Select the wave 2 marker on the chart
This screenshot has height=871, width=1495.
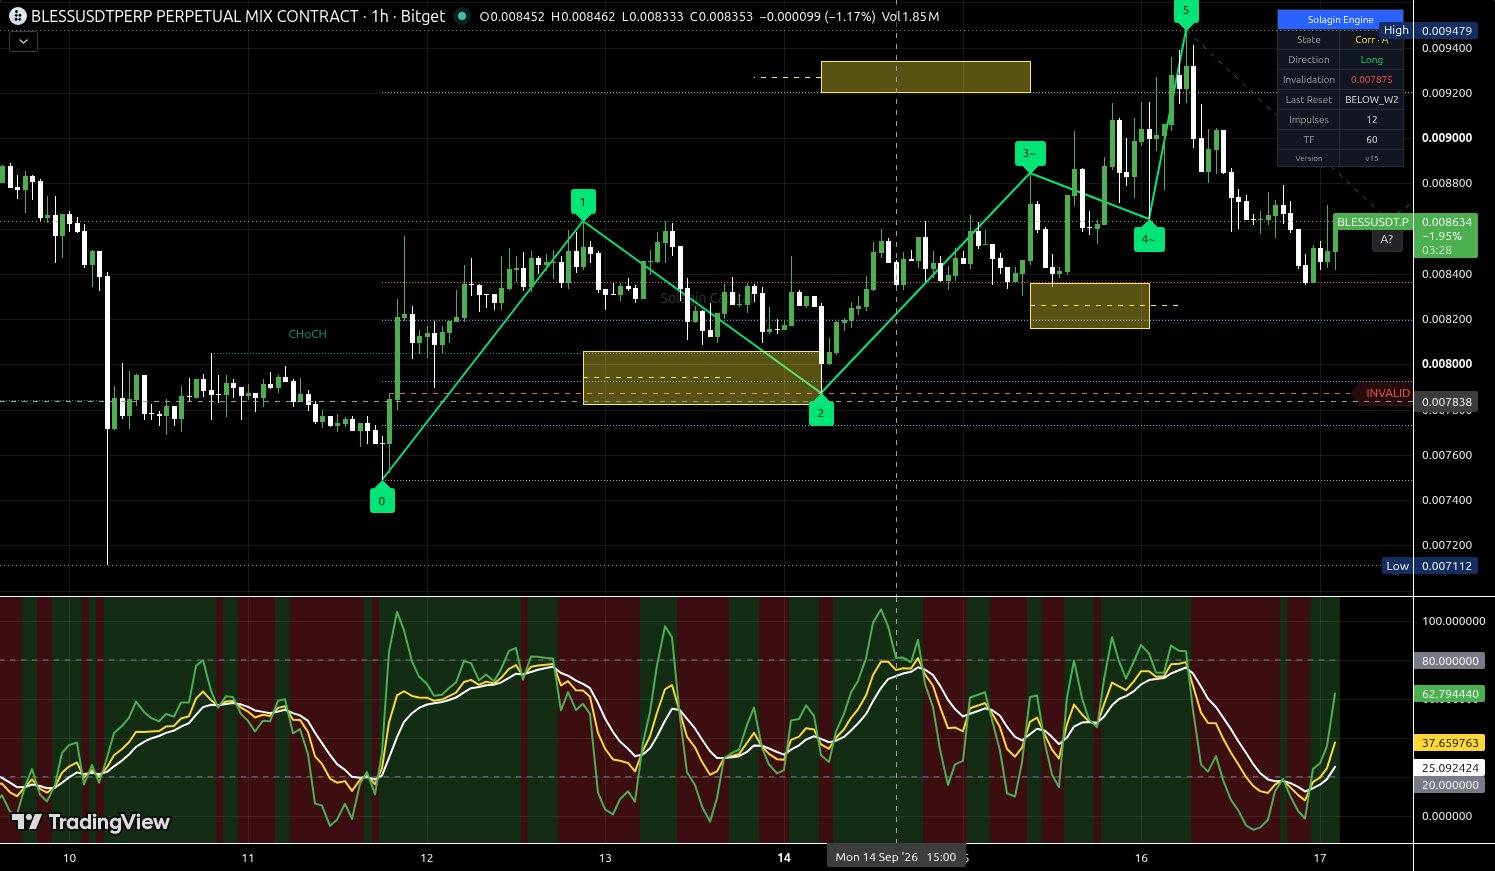(x=821, y=411)
